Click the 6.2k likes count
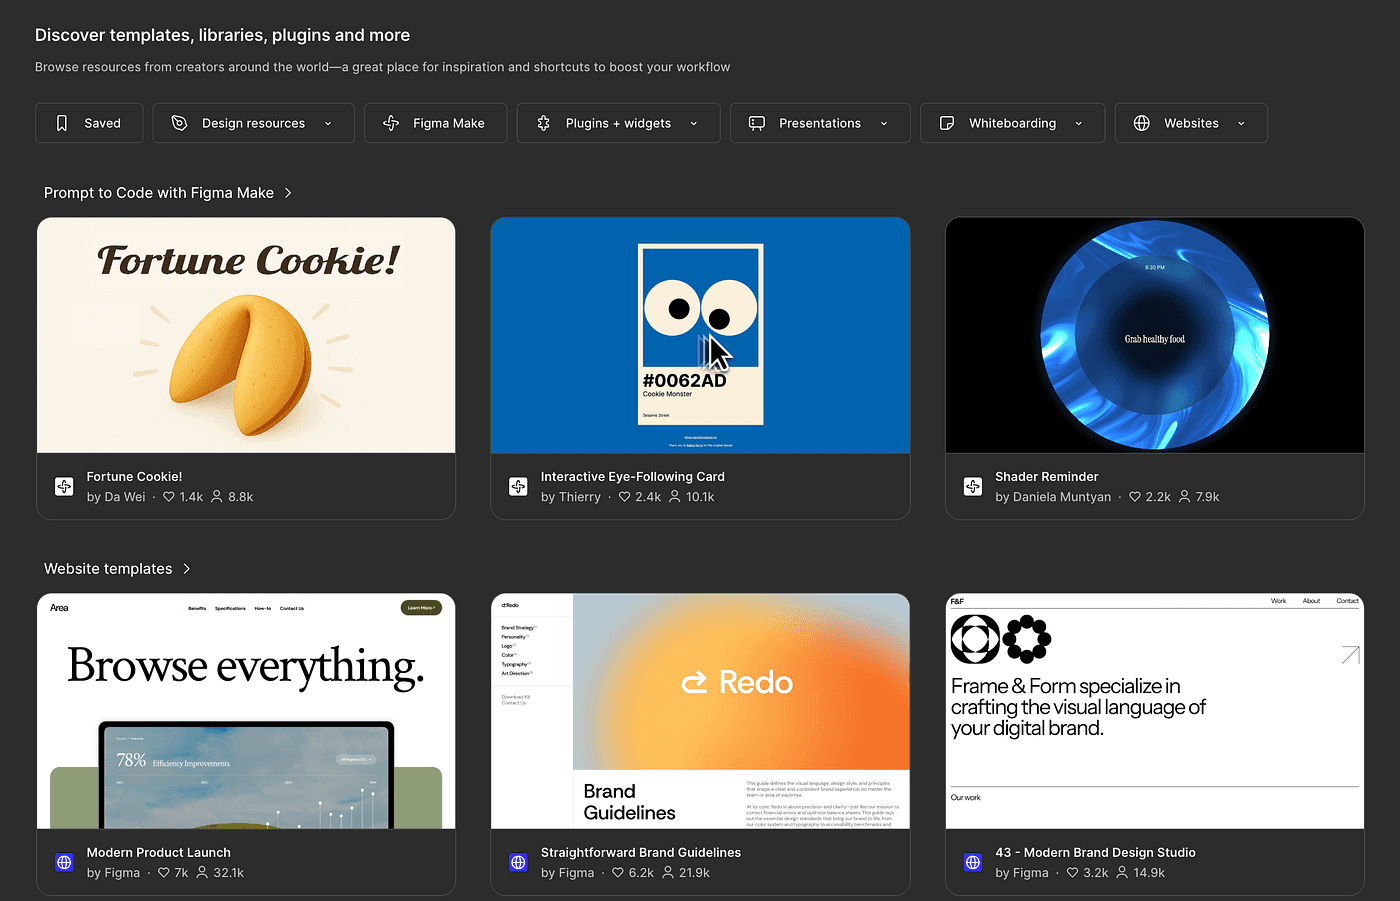 pos(641,873)
